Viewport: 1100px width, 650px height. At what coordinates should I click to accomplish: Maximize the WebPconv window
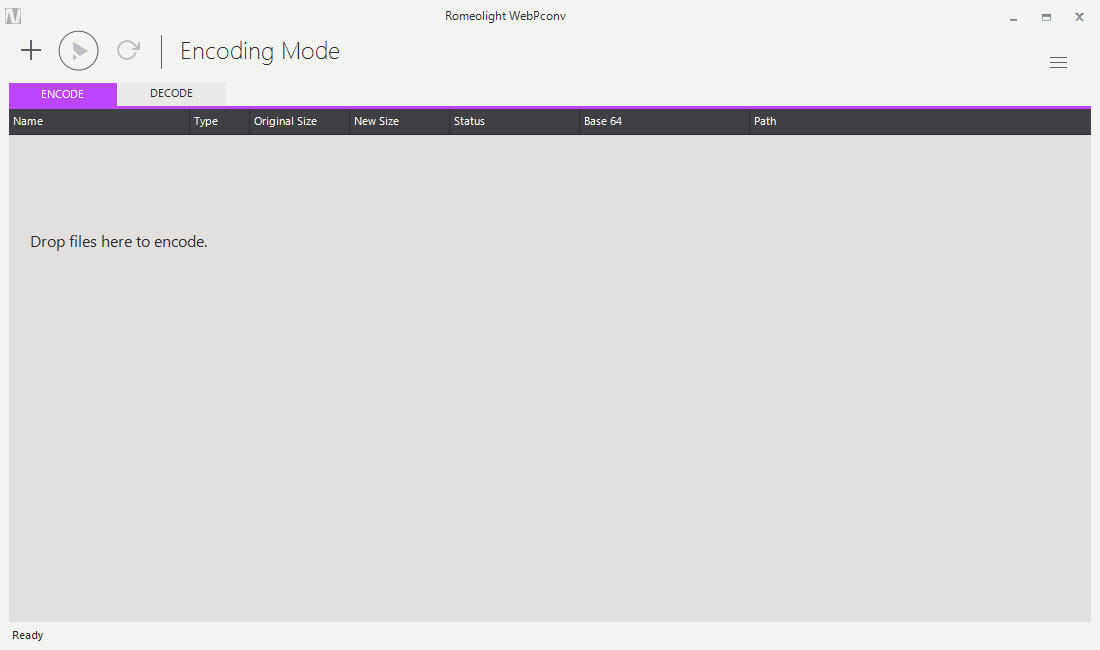click(1046, 17)
